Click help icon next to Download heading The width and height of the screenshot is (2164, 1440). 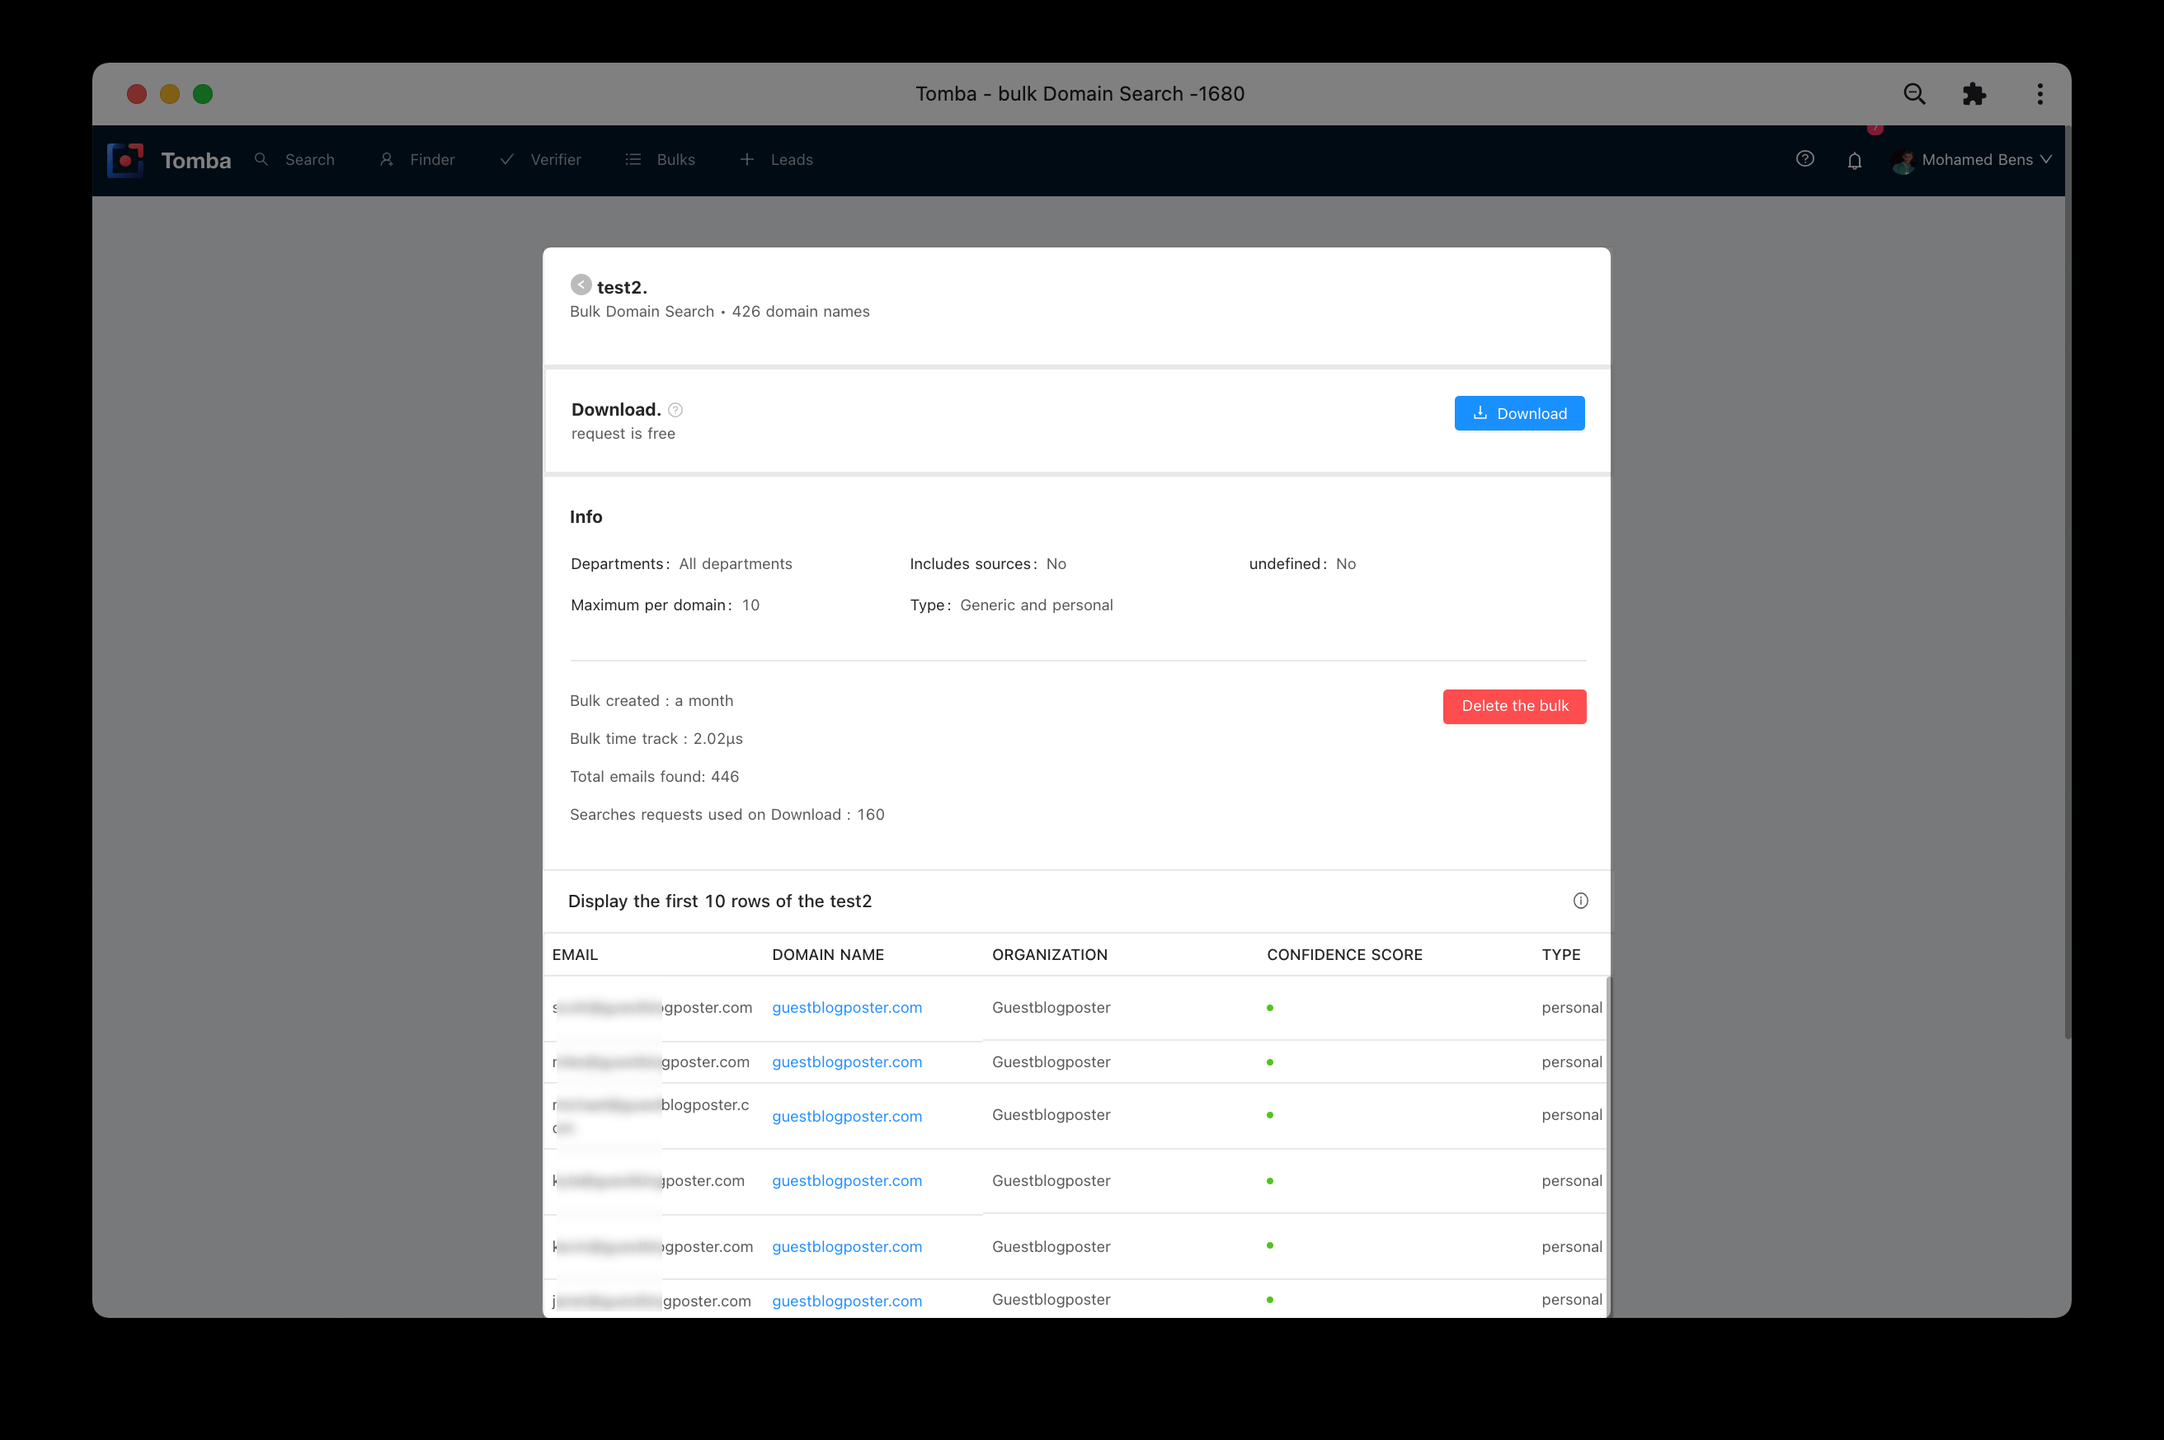pos(675,410)
